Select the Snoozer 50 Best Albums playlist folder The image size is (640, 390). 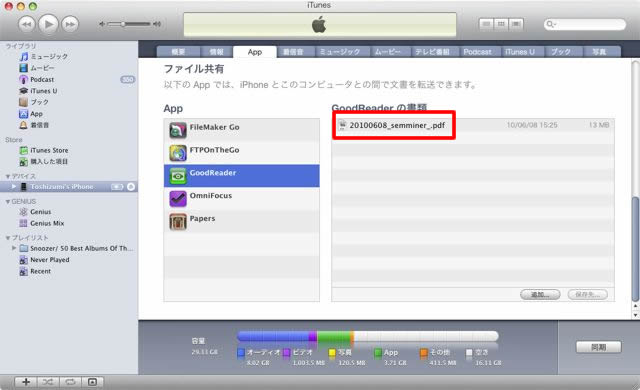[x=77, y=248]
